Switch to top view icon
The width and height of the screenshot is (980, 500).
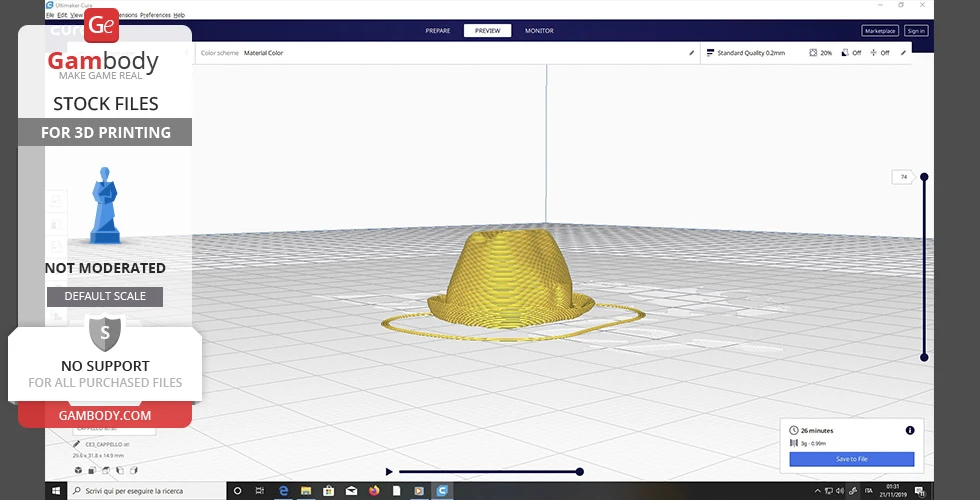(106, 471)
